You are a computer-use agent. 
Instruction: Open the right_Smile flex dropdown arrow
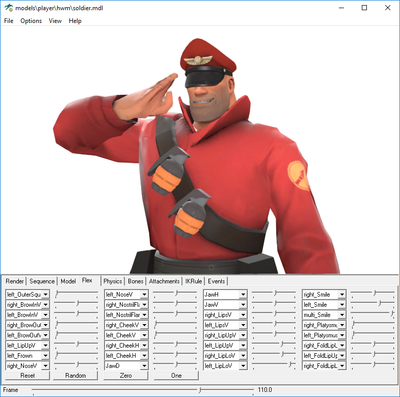[342, 295]
